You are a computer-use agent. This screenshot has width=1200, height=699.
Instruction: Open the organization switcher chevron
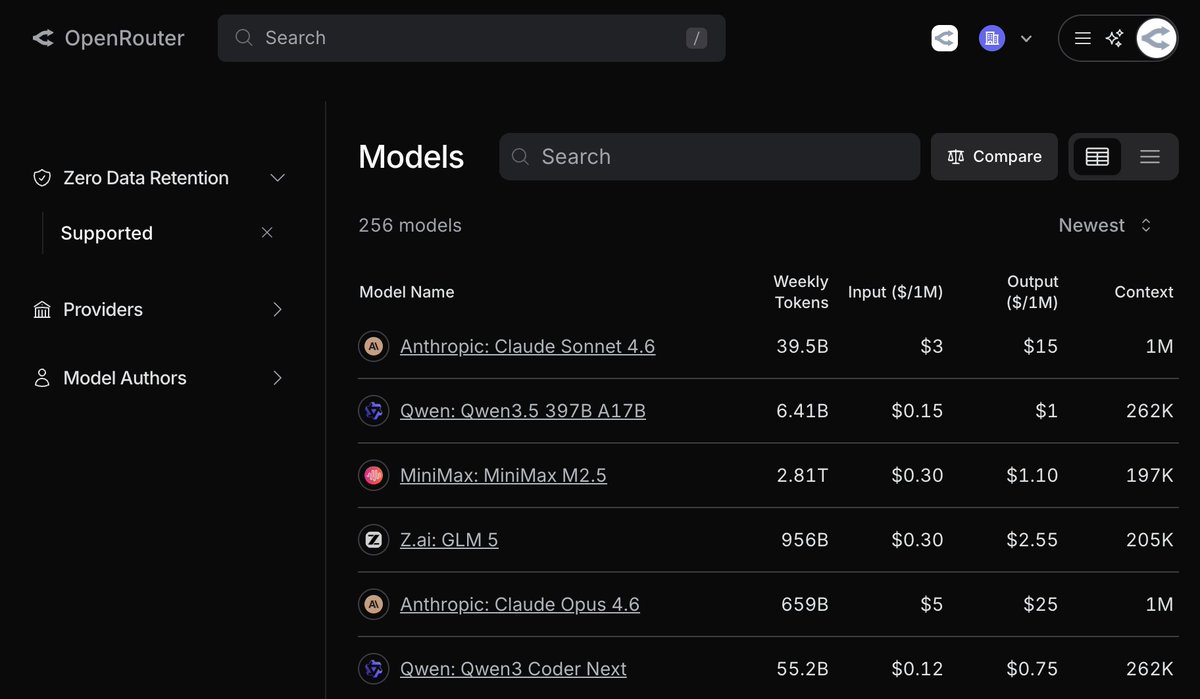click(x=1026, y=38)
